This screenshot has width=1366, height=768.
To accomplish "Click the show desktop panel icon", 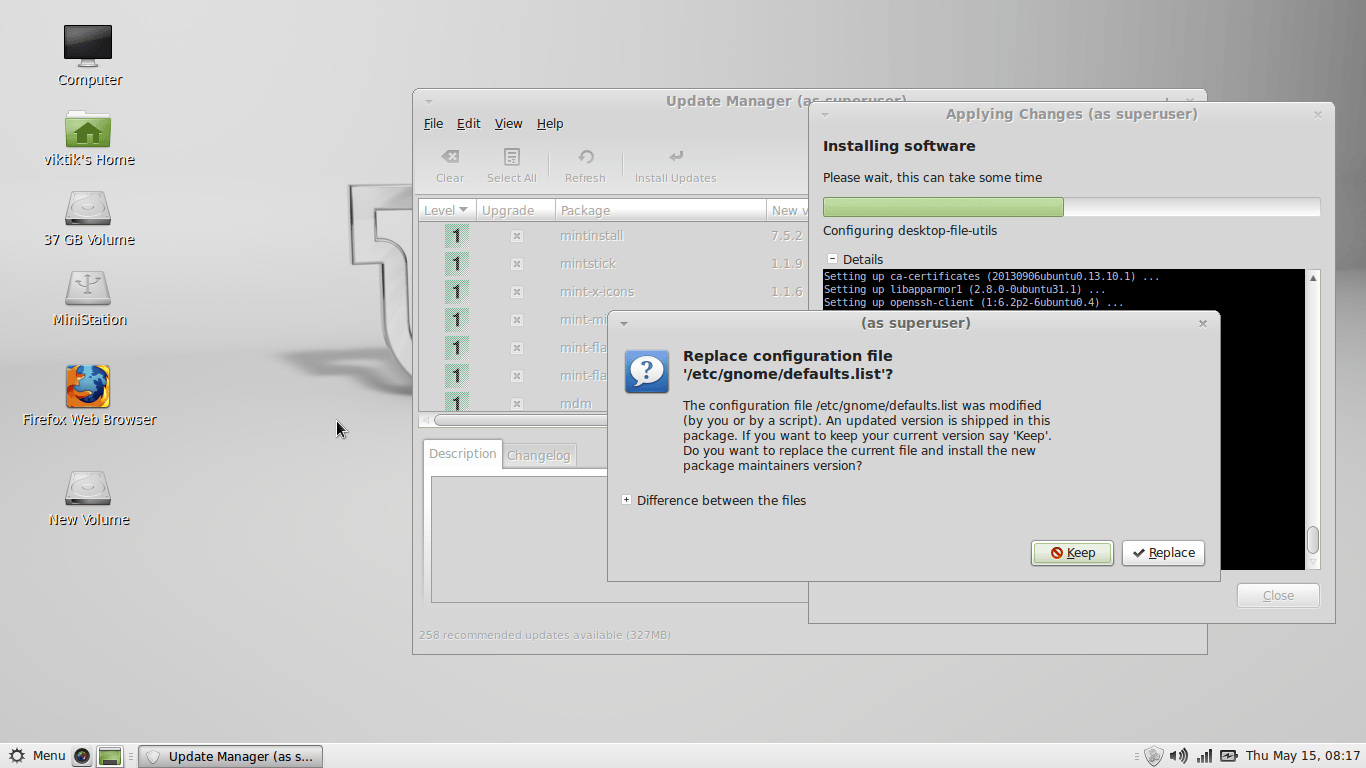I will coord(110,756).
